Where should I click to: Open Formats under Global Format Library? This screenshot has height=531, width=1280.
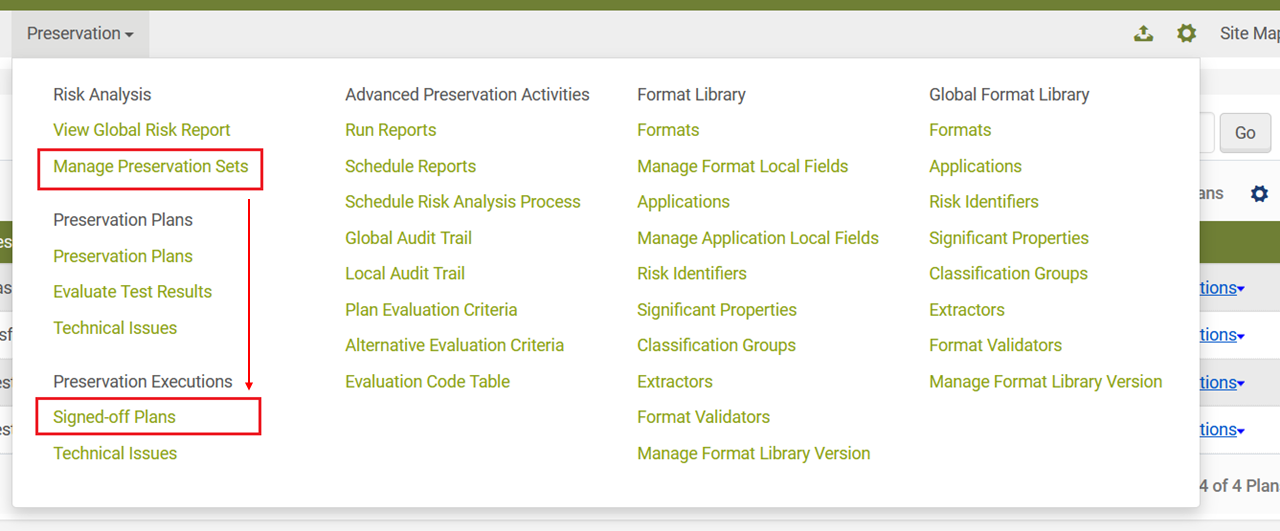959,130
